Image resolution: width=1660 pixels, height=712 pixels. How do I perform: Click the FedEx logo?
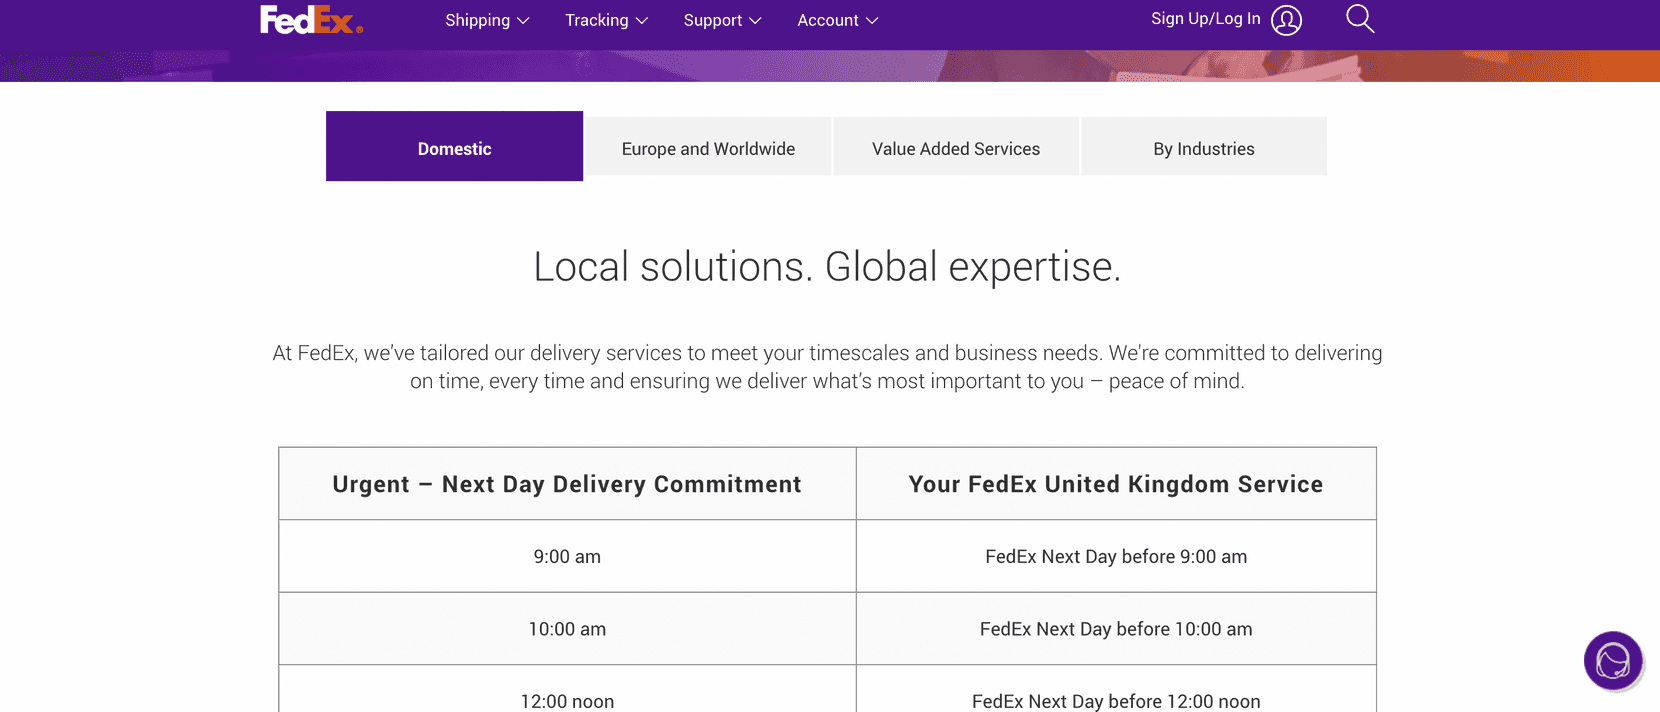tap(310, 20)
